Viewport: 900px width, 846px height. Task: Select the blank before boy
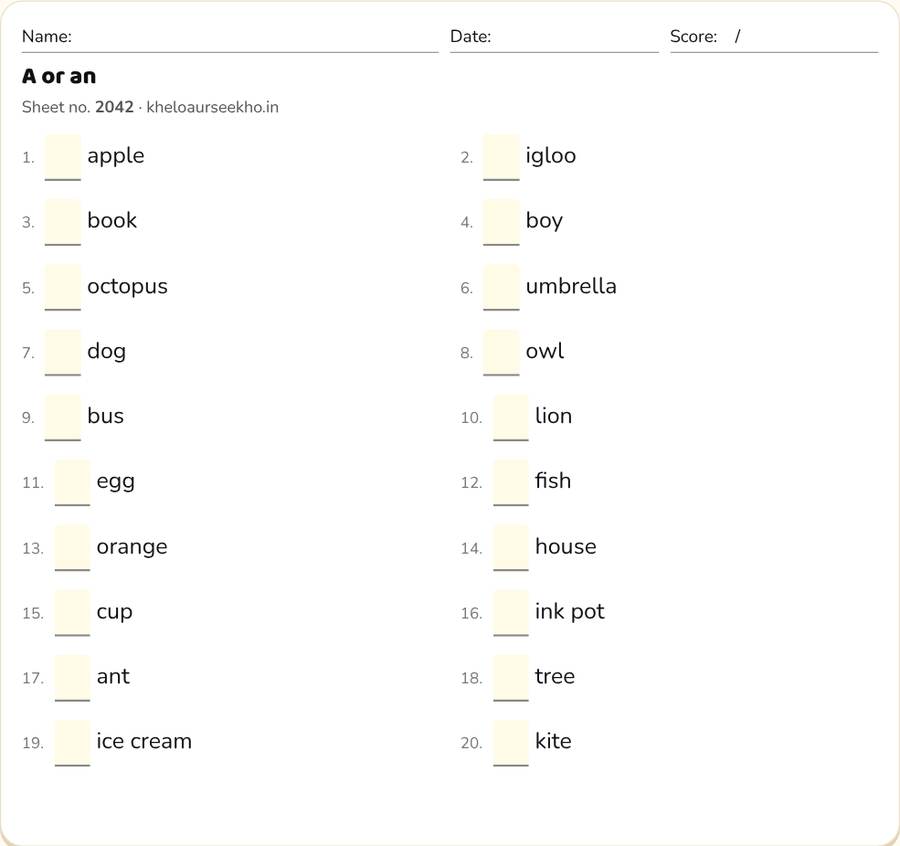[501, 222]
